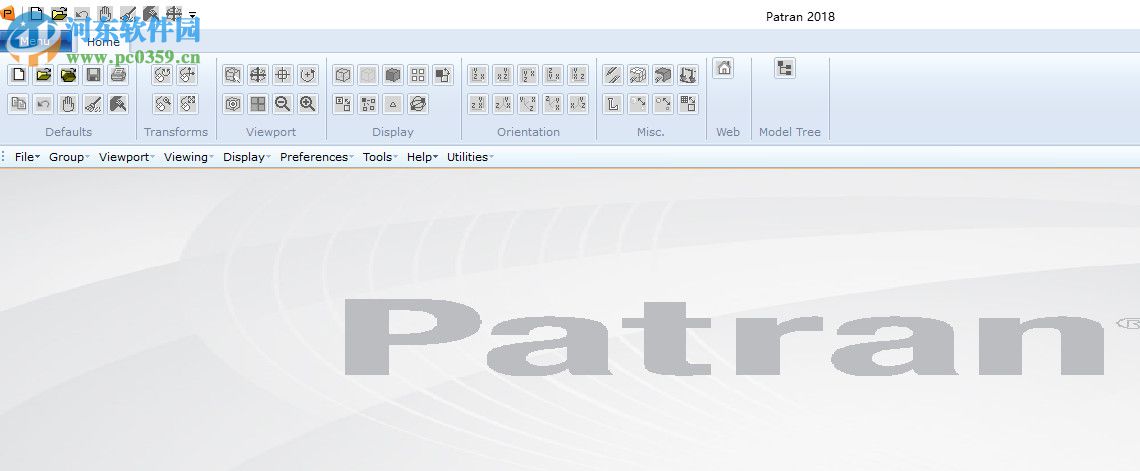Click New document icon in quick access toolbar
1140x471 pixels.
(36, 13)
